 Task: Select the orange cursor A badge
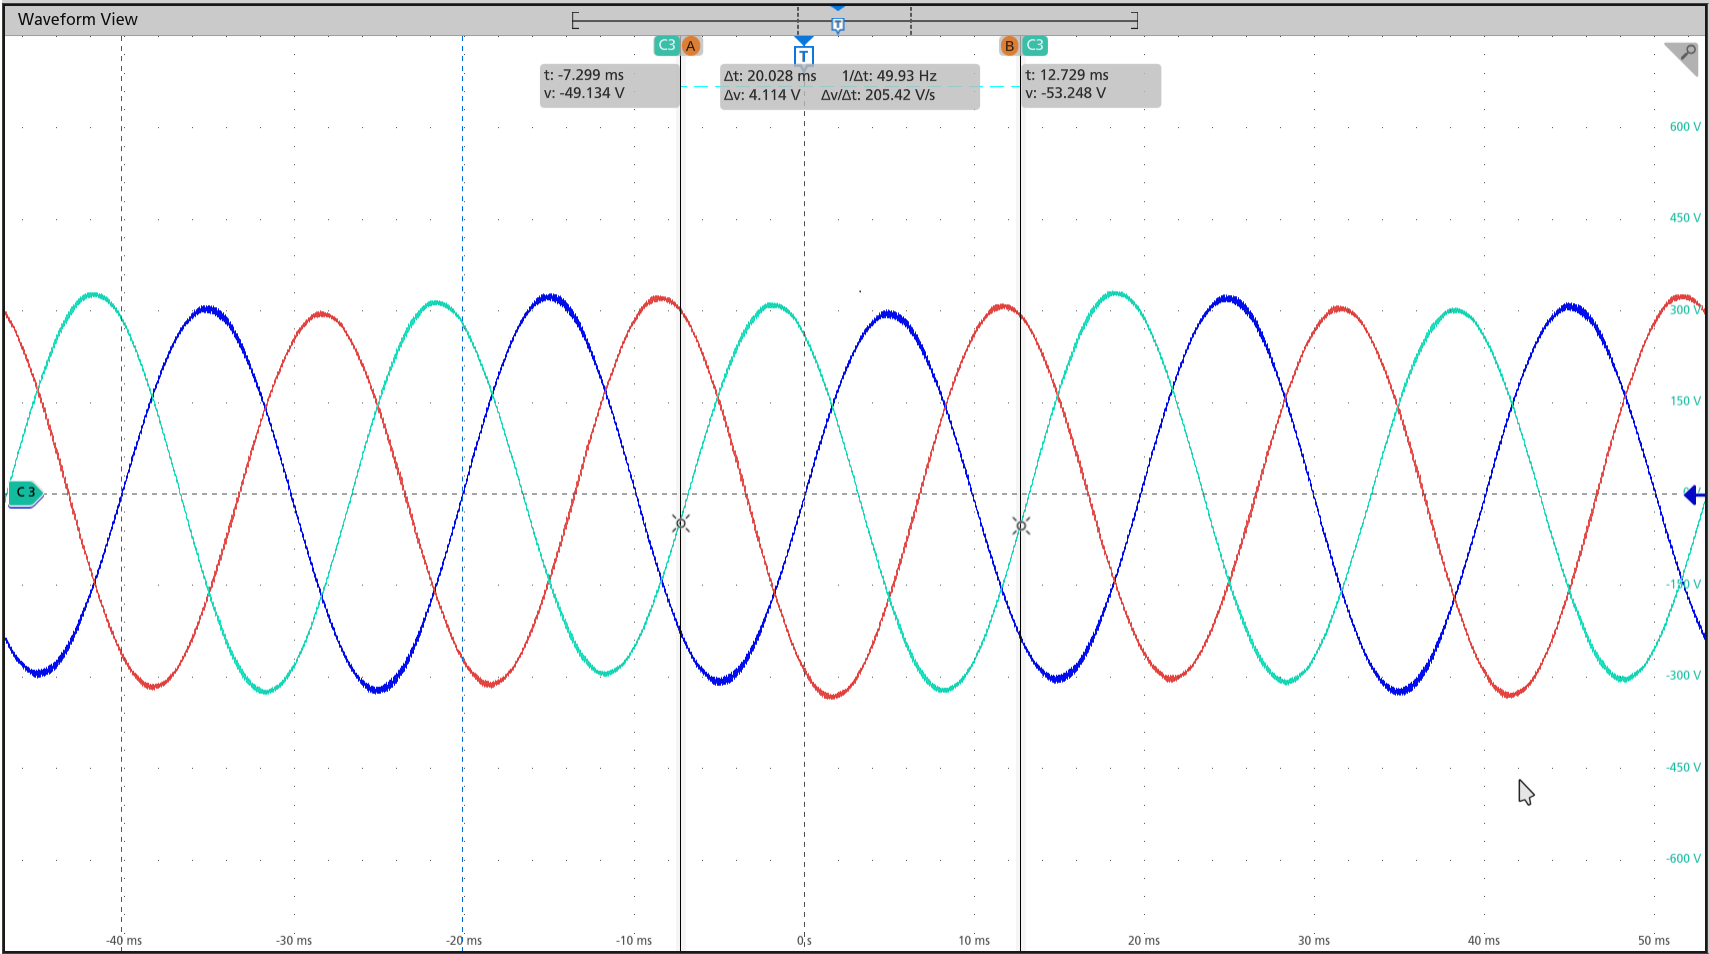pyautogui.click(x=691, y=46)
